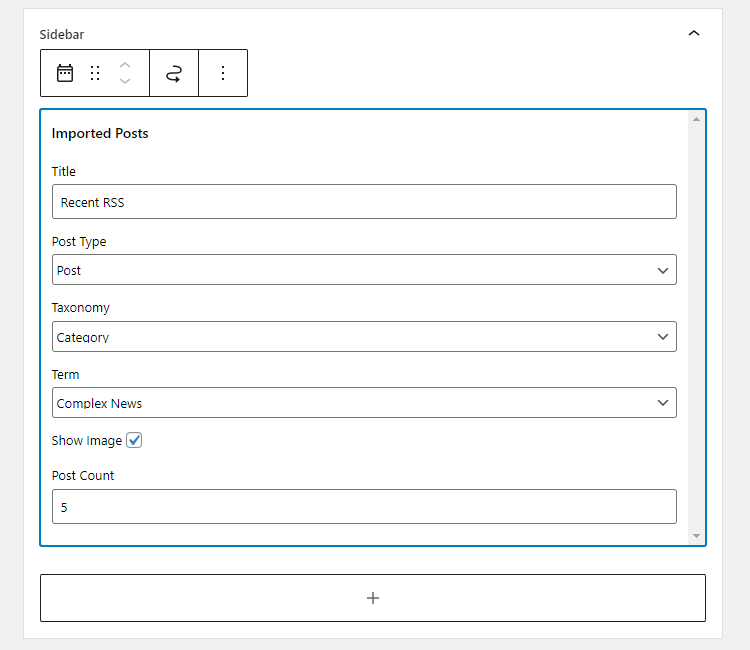Image resolution: width=750 pixels, height=650 pixels.
Task: Open the Post Type dropdown
Action: coord(364,270)
